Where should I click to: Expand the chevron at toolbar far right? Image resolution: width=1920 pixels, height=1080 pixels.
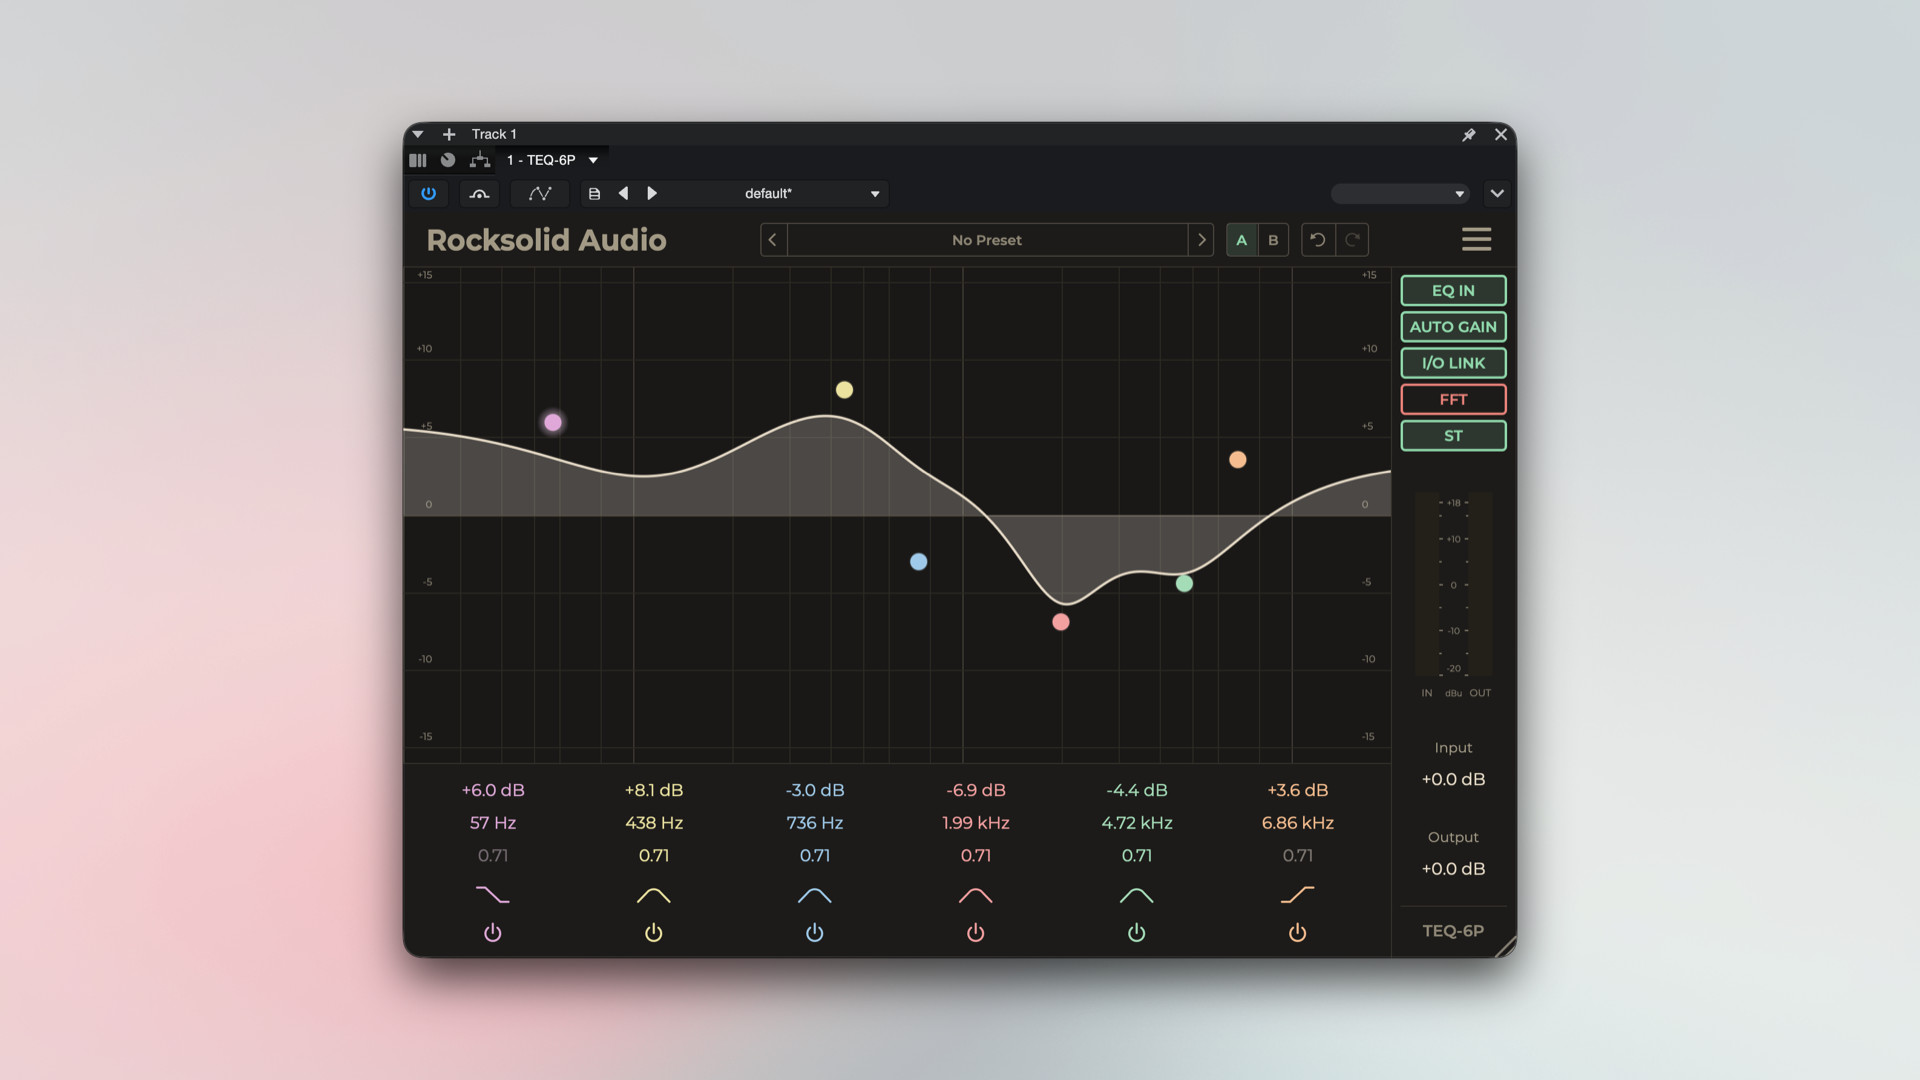point(1497,194)
